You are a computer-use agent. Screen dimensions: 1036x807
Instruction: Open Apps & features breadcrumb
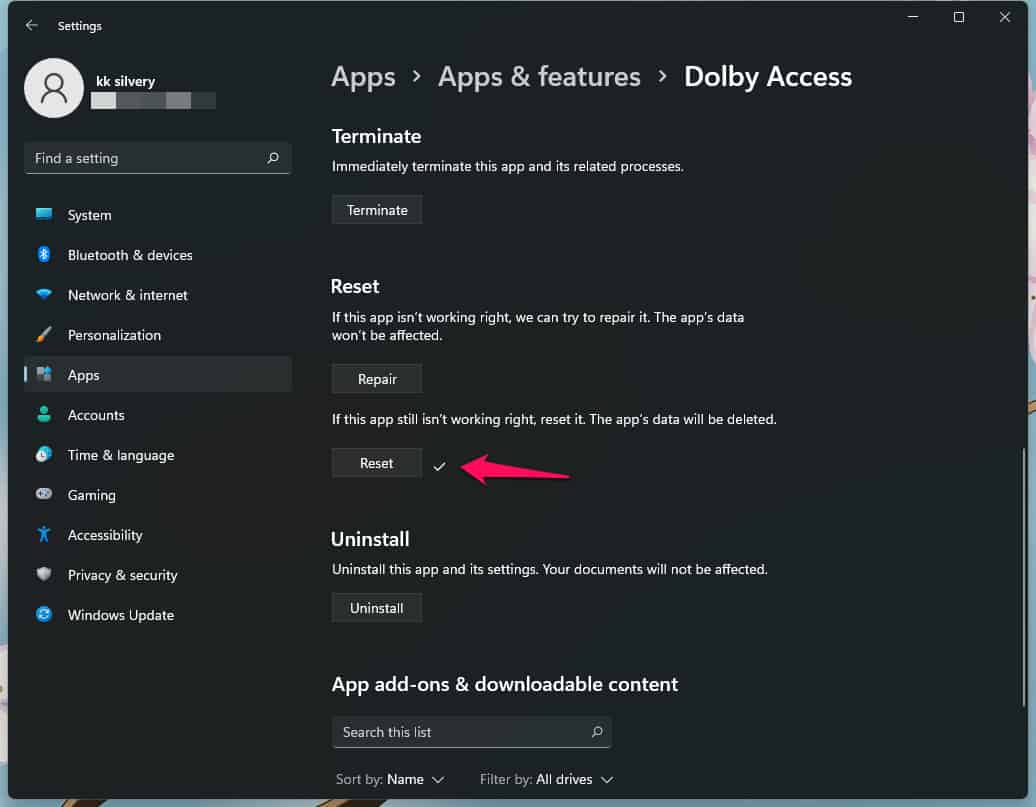coord(539,76)
